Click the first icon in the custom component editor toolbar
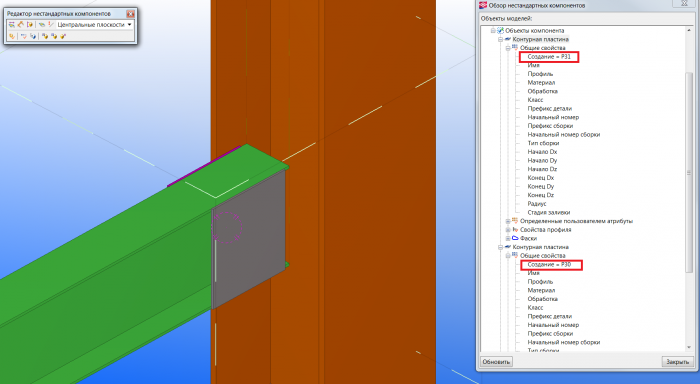The height and width of the screenshot is (384, 700). [x=12, y=25]
